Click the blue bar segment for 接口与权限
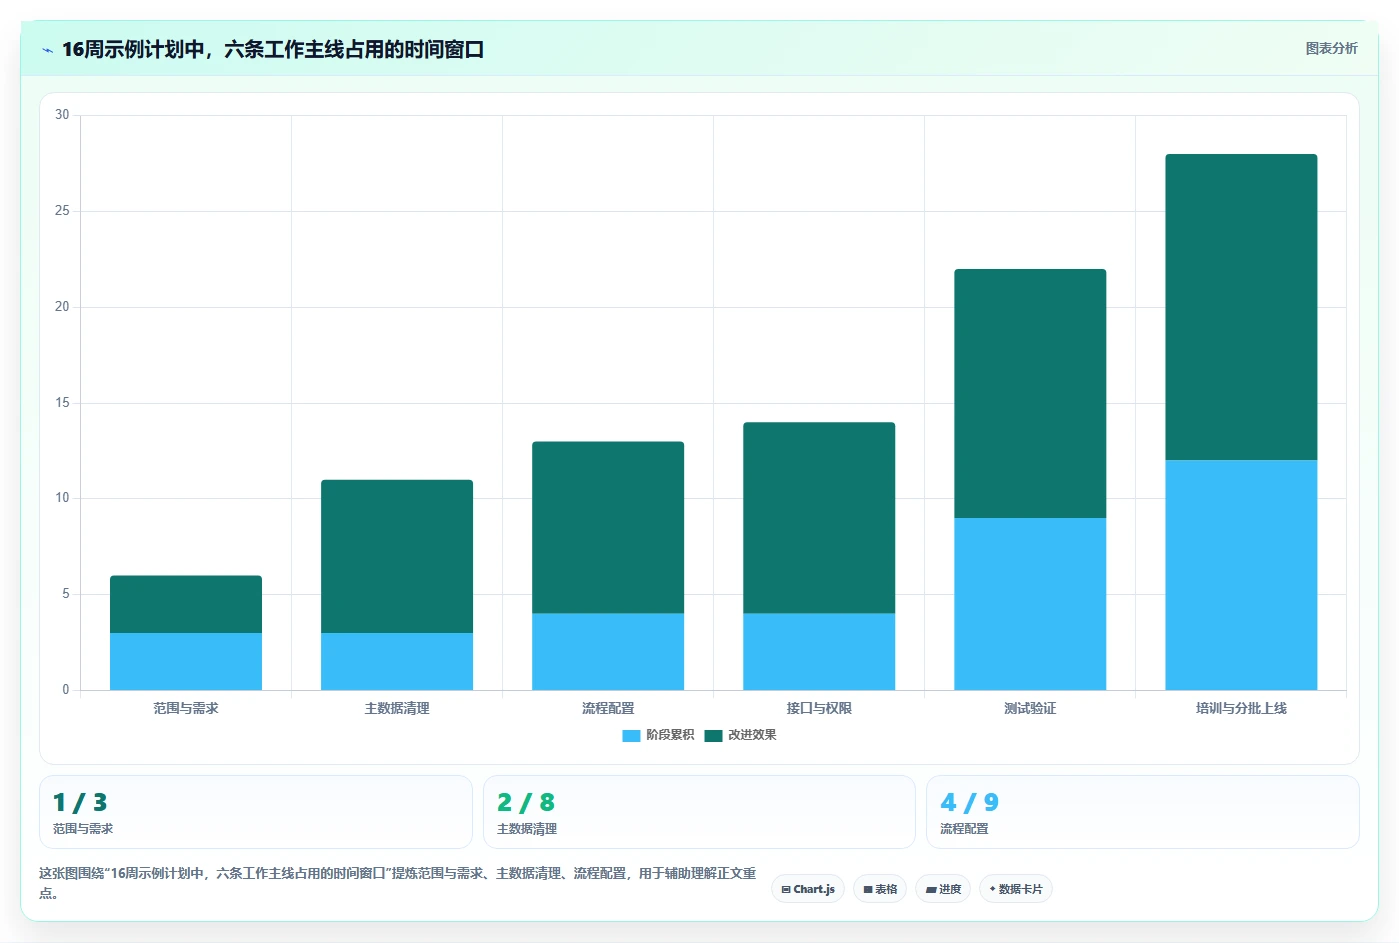The image size is (1399, 943). click(819, 652)
